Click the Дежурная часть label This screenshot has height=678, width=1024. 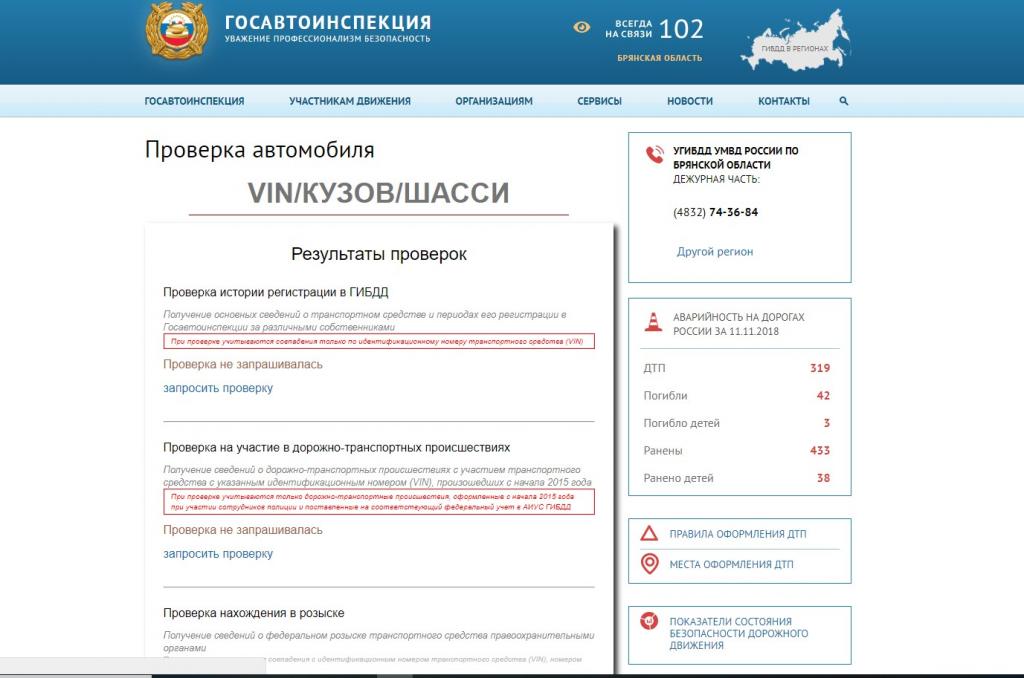(x=716, y=179)
